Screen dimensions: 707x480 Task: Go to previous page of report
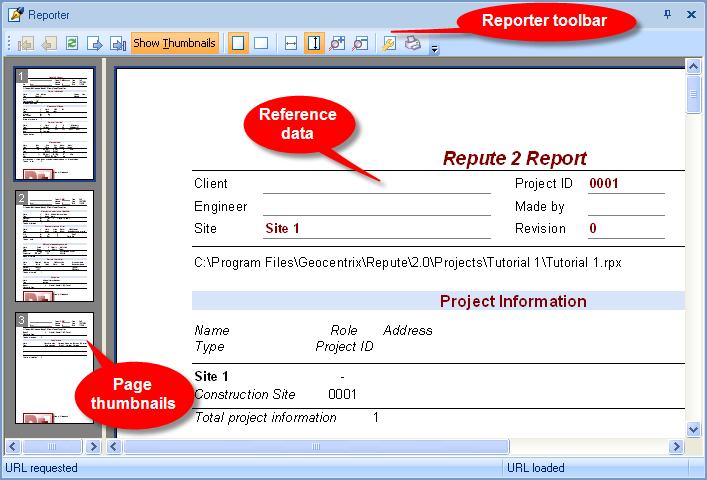pos(49,44)
